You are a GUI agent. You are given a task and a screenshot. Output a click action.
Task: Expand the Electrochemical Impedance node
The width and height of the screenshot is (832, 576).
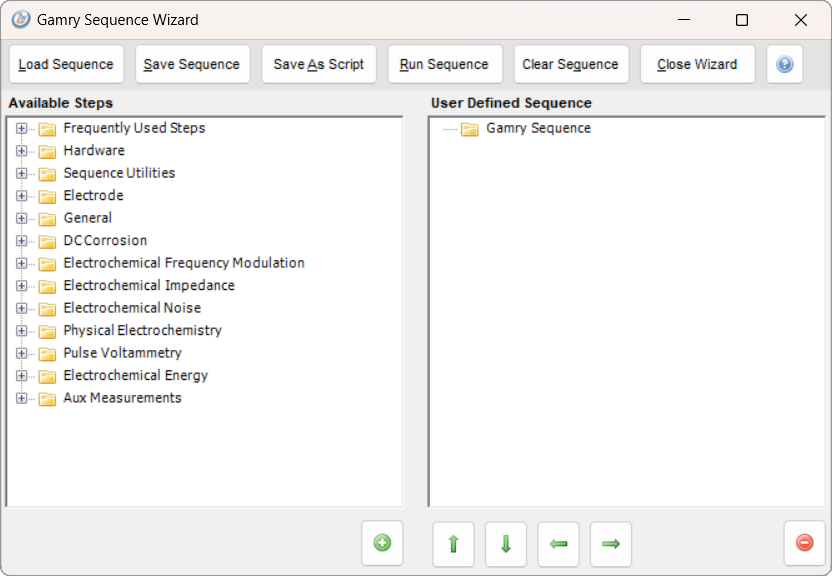(x=21, y=286)
